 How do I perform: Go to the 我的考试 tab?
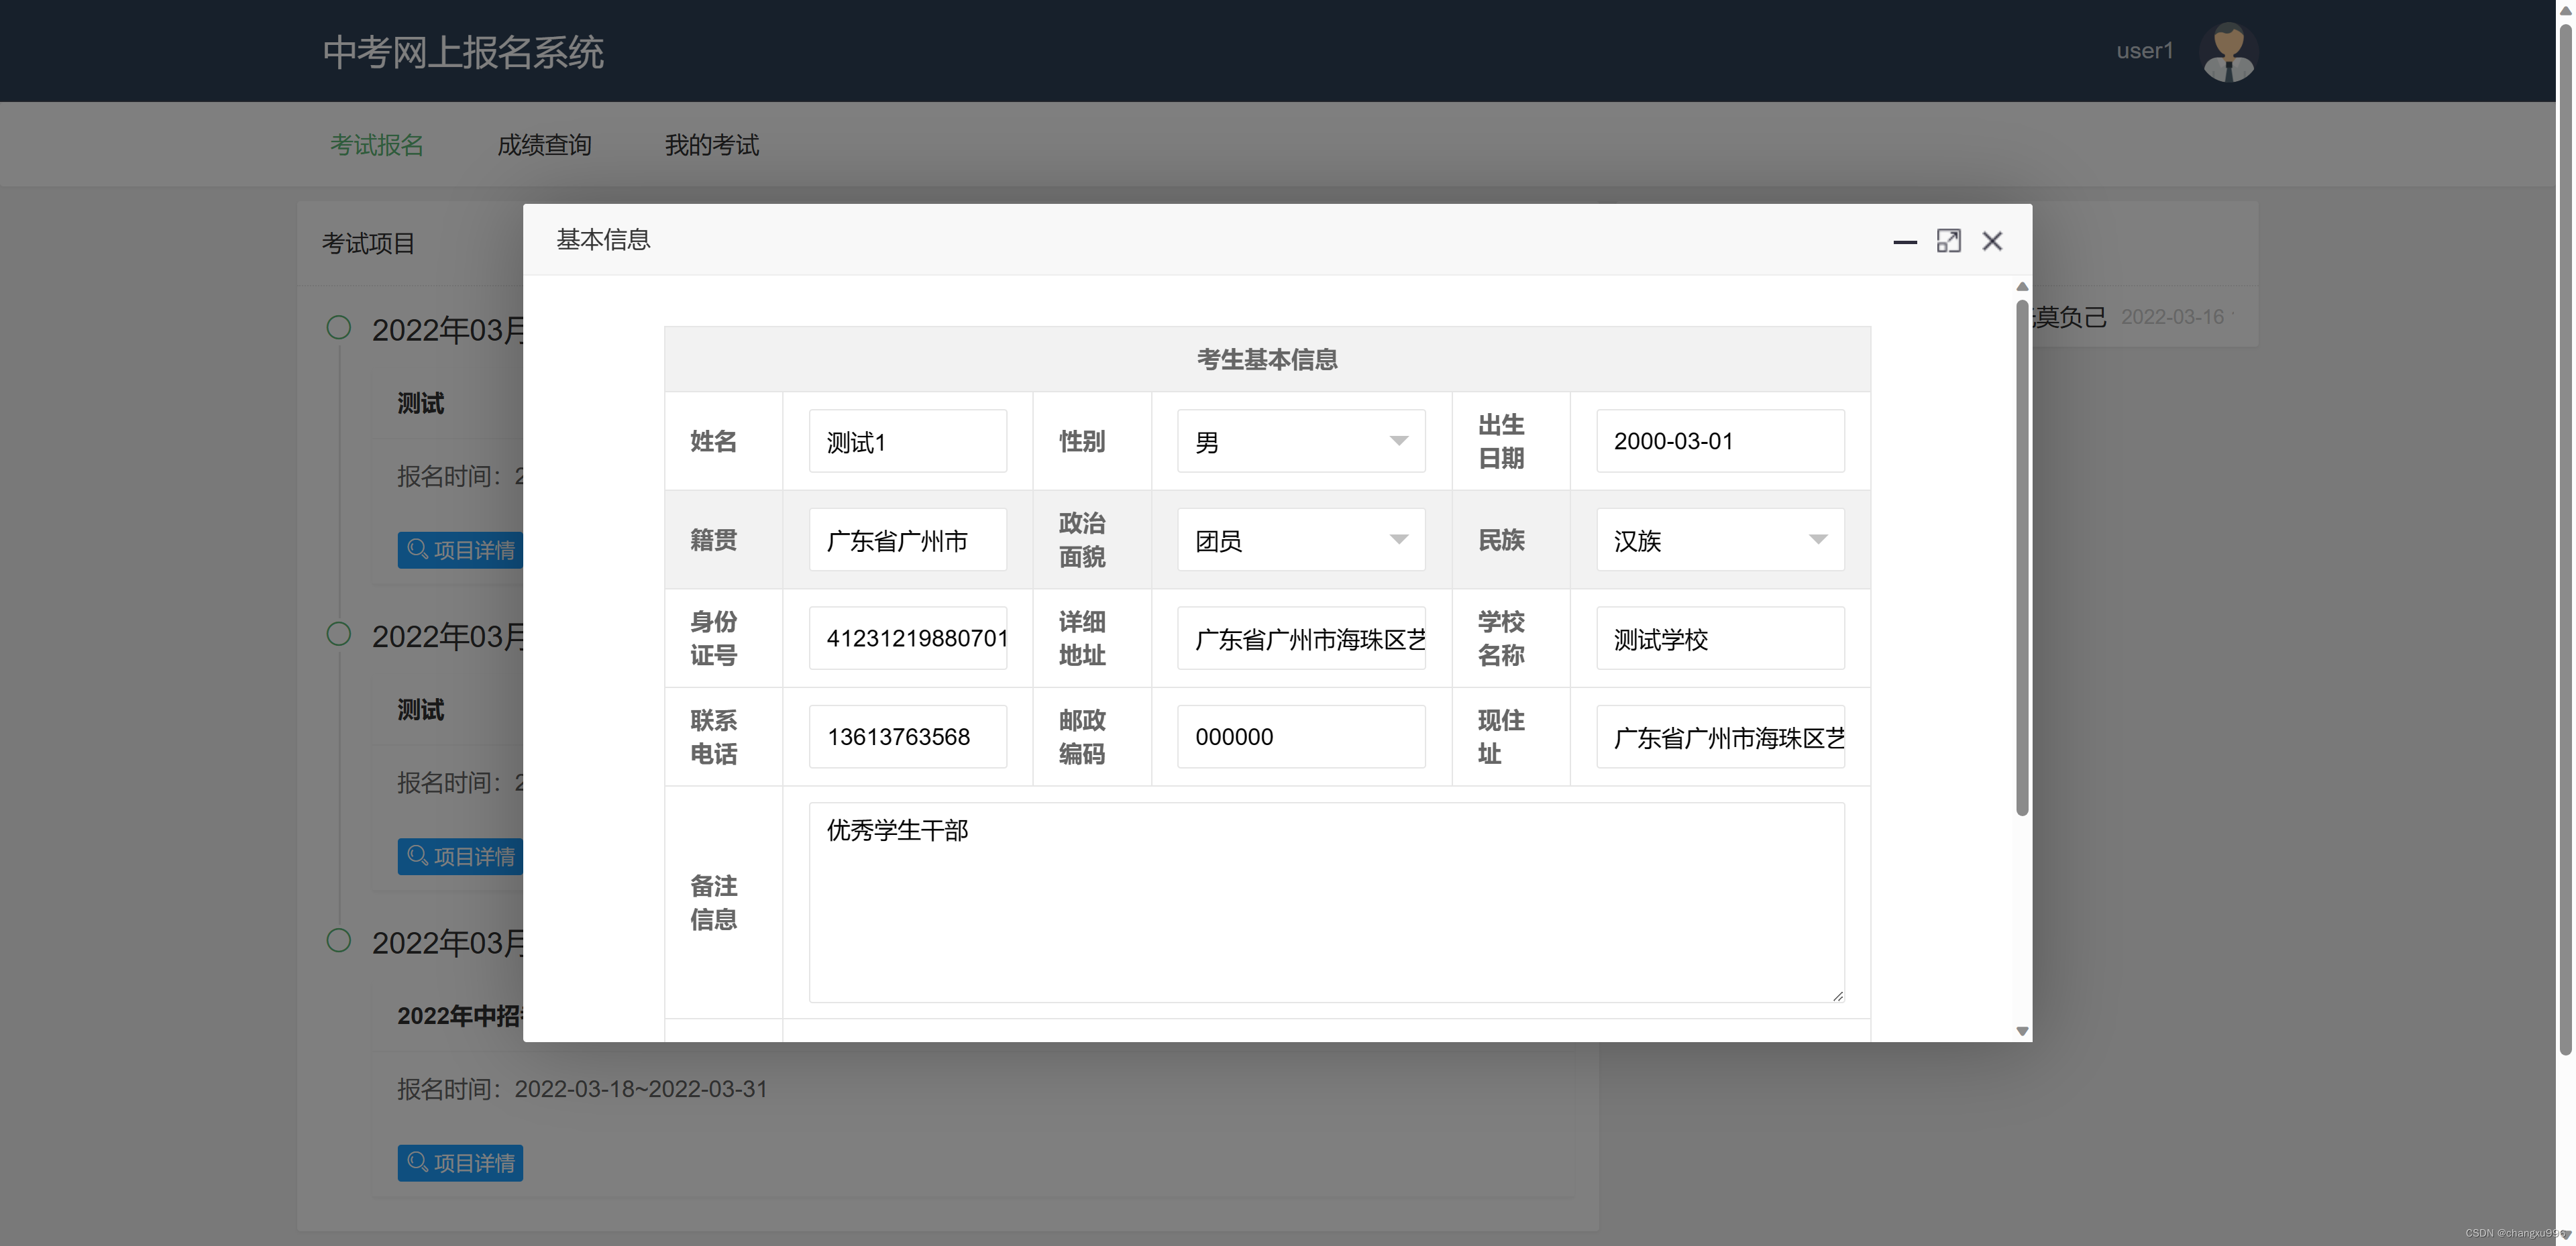(711, 145)
